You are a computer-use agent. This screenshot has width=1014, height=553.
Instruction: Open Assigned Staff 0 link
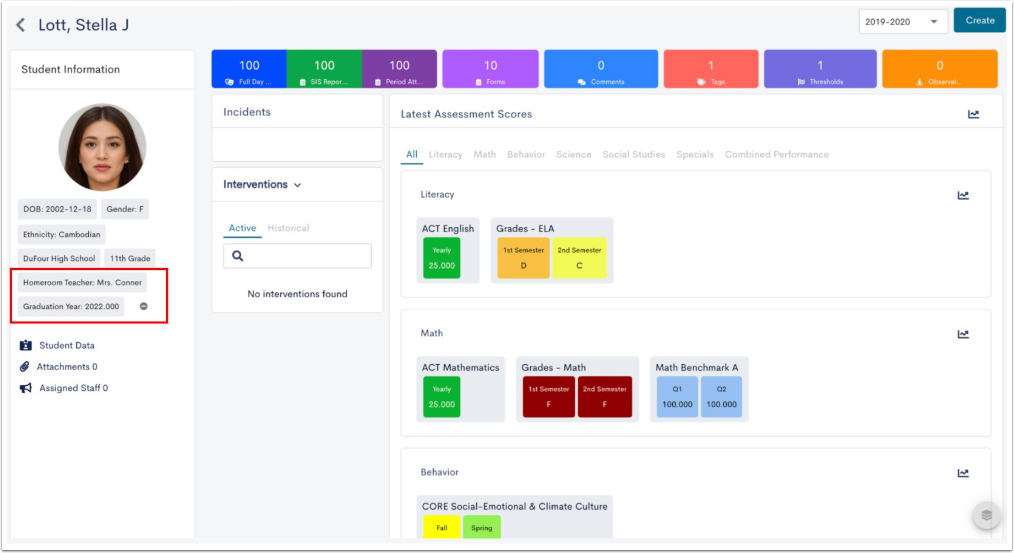pyautogui.click(x=74, y=388)
